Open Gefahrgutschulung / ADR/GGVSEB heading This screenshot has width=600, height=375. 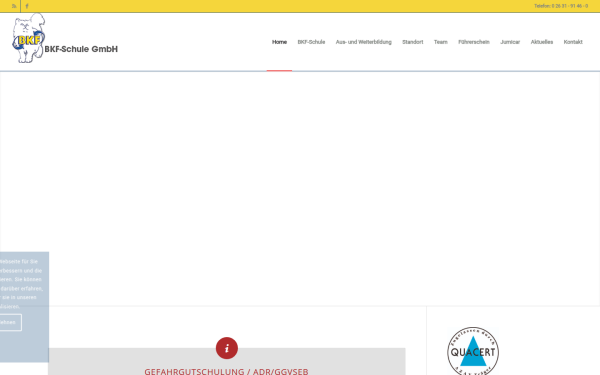(226, 371)
